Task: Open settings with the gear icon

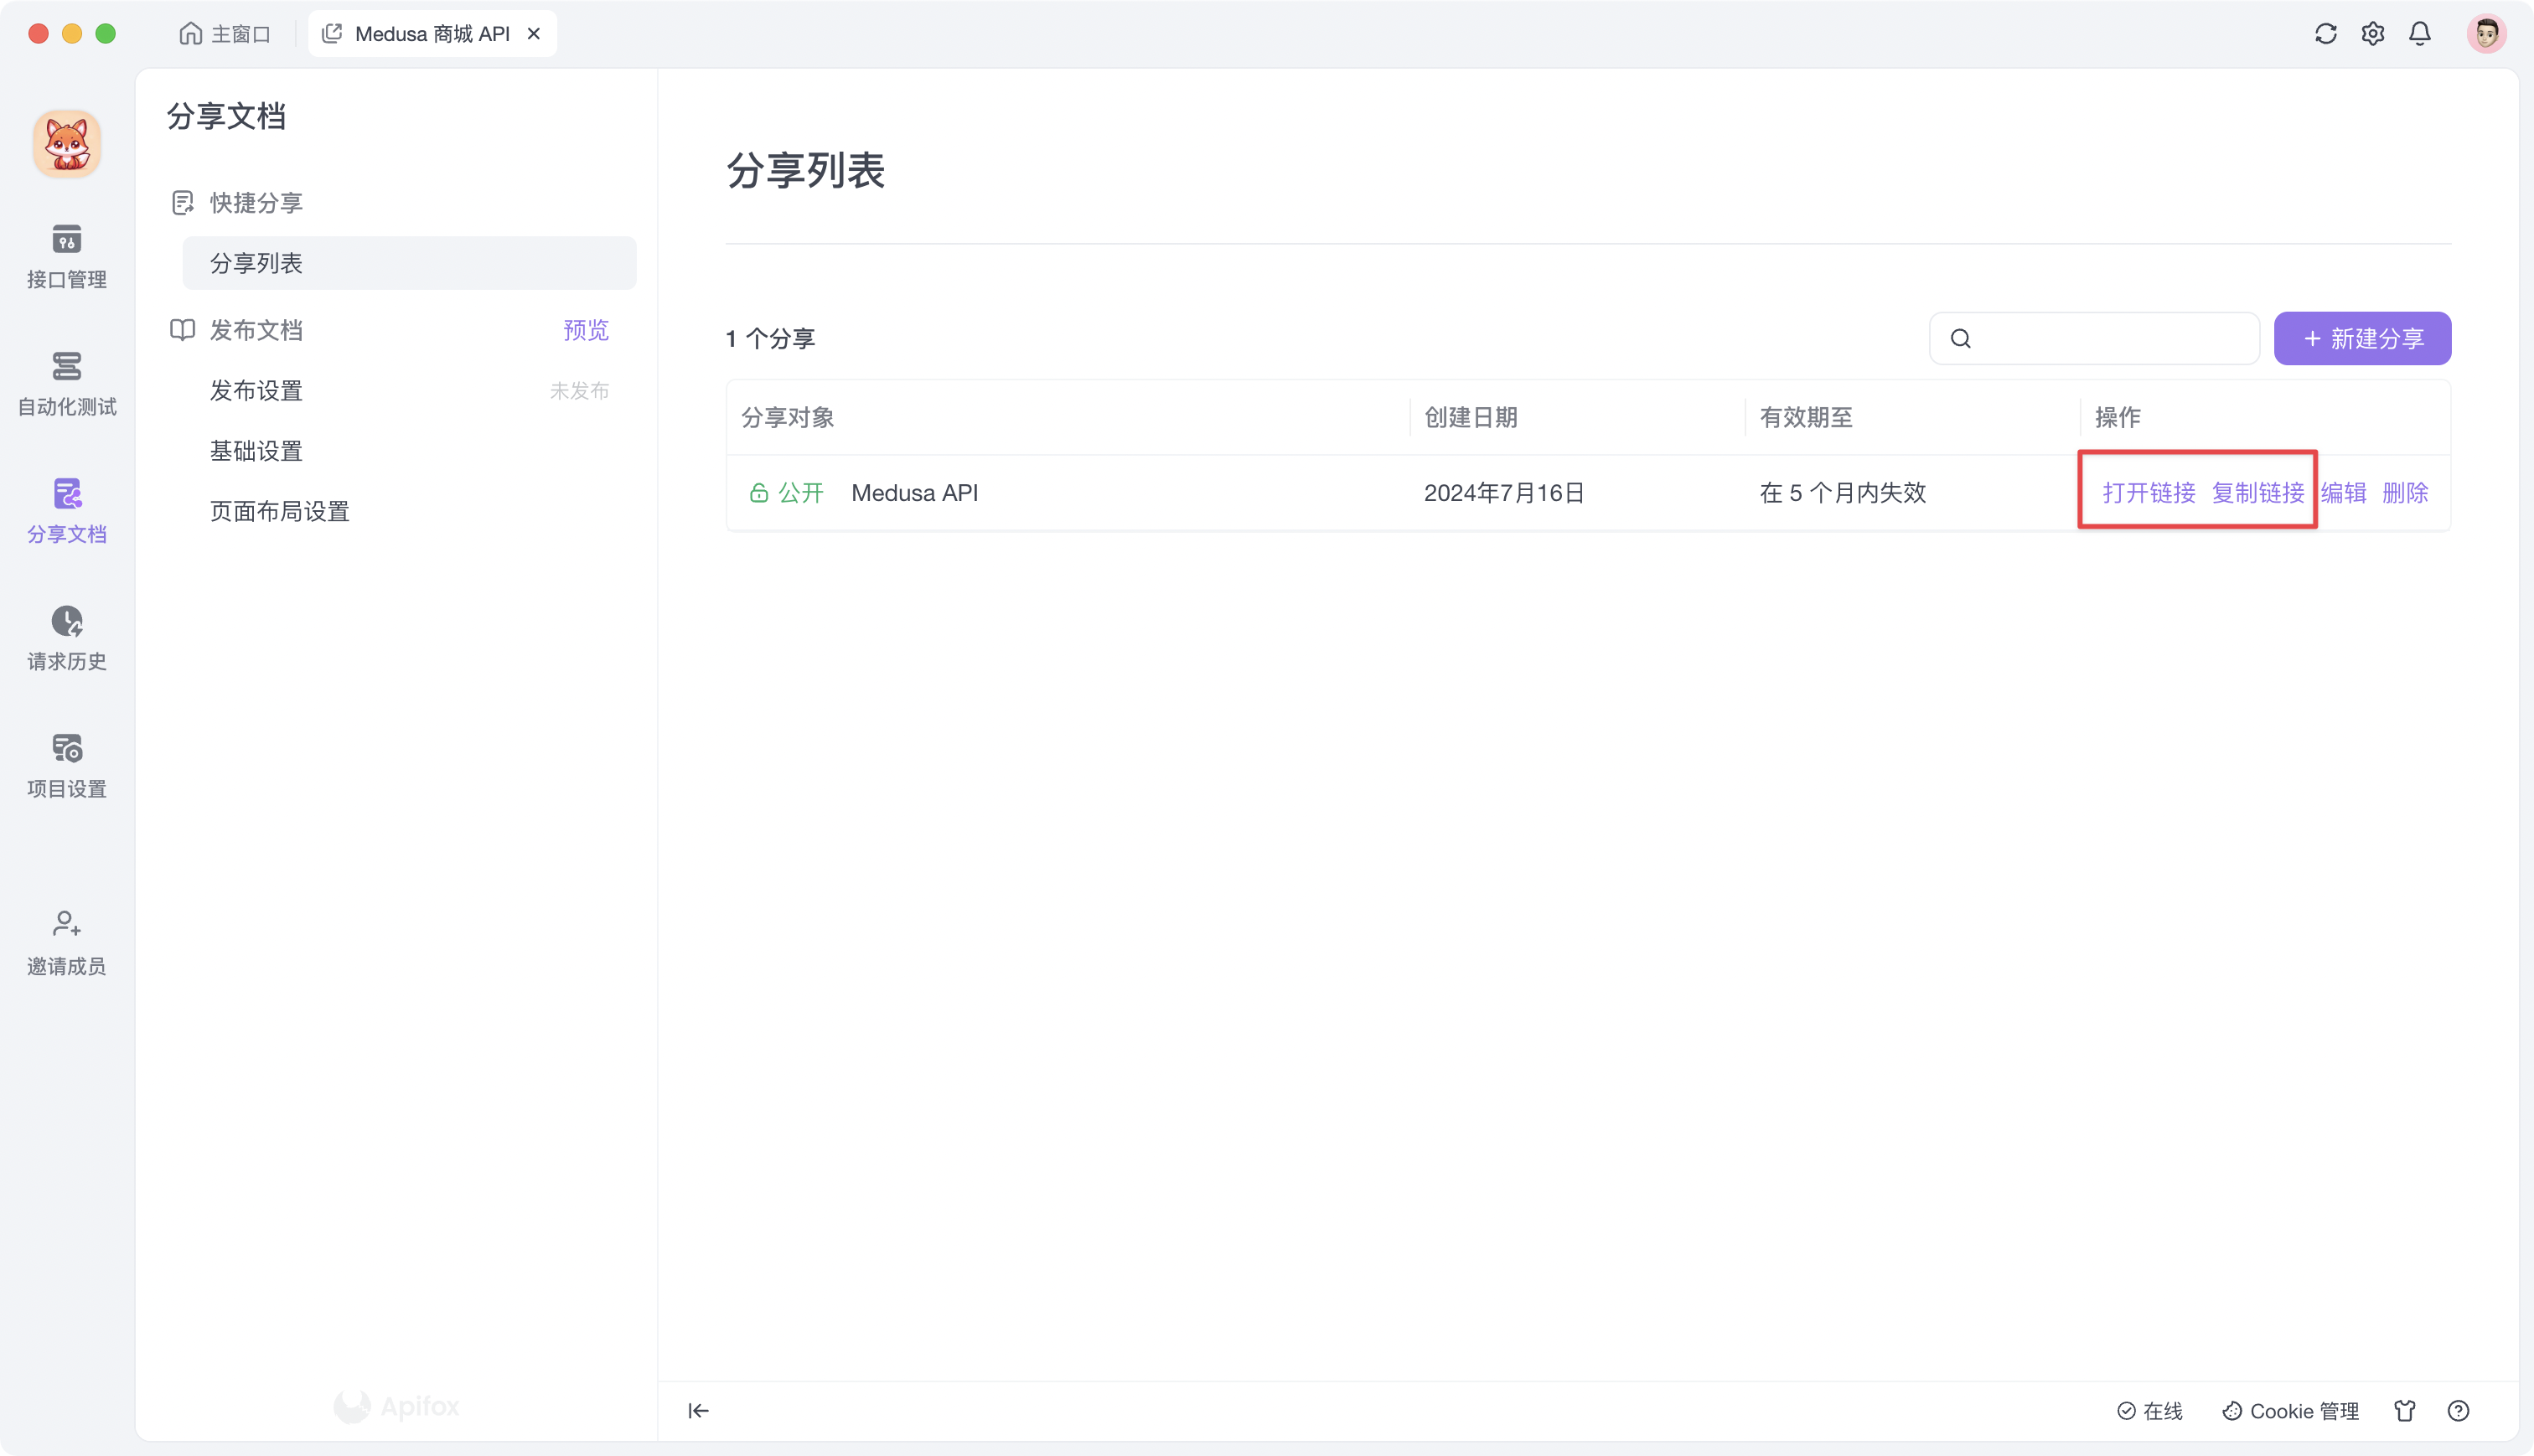Action: (2373, 33)
